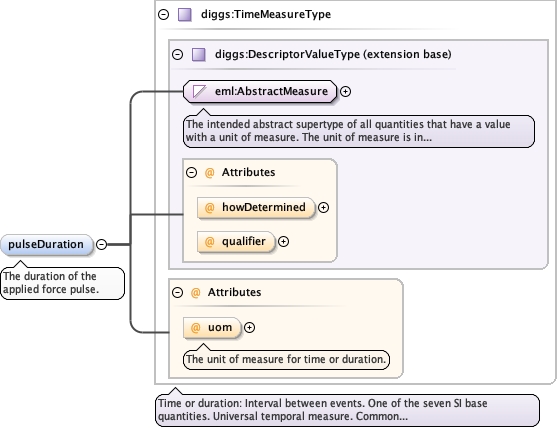Click the @ icon in qualifier
This screenshot has width=558, height=430.
[x=210, y=242]
